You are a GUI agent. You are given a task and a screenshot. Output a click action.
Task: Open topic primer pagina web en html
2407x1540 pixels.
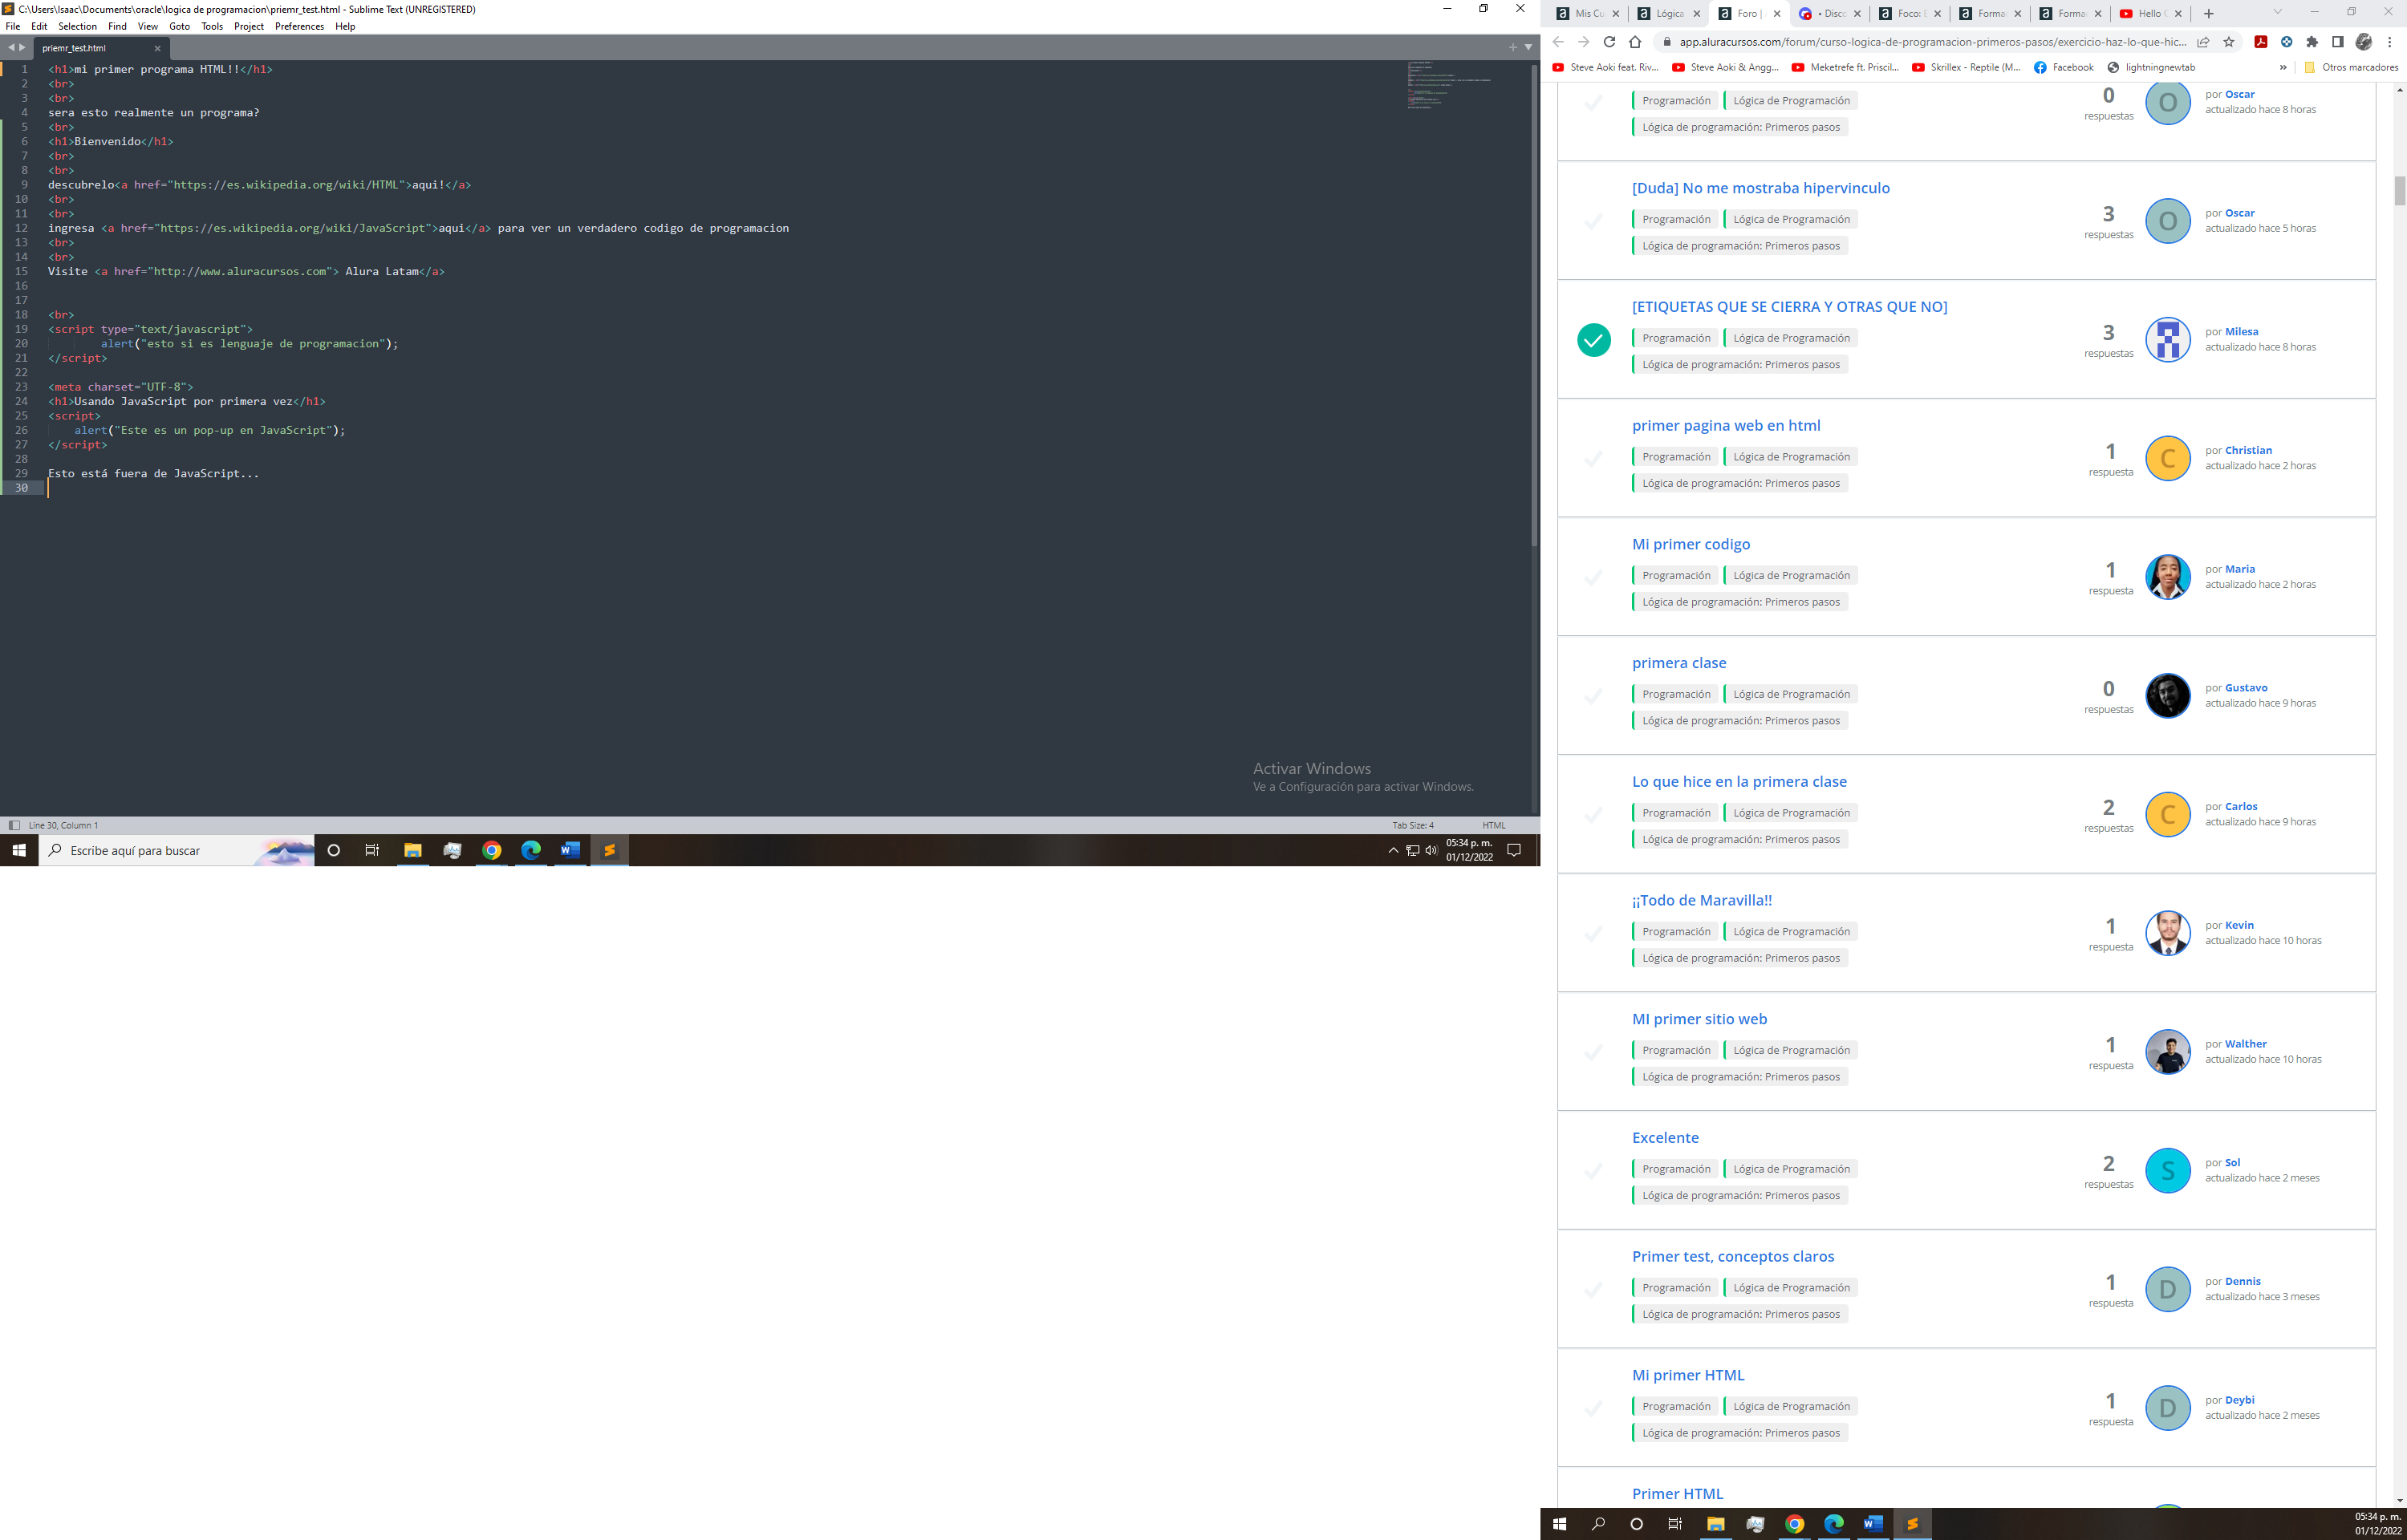point(1726,426)
